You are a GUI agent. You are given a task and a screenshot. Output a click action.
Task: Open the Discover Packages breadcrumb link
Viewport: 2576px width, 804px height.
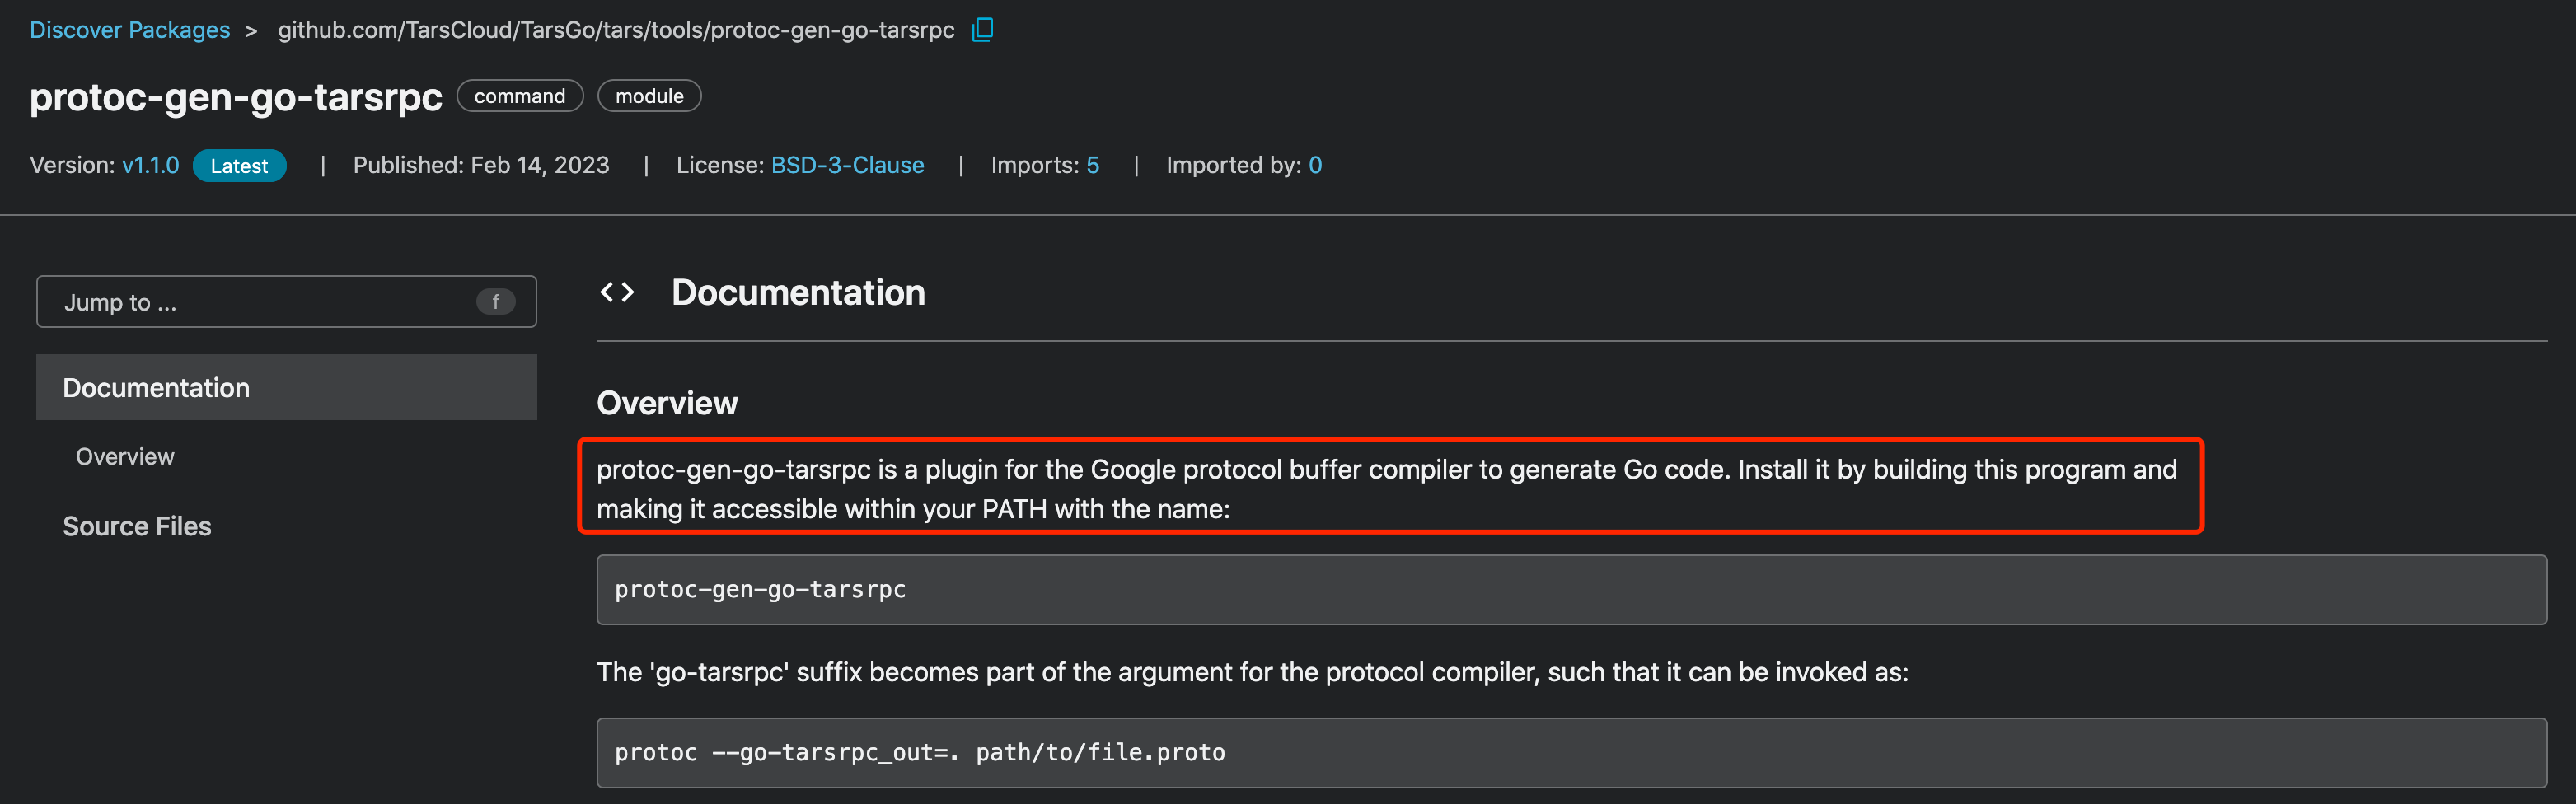tap(130, 30)
